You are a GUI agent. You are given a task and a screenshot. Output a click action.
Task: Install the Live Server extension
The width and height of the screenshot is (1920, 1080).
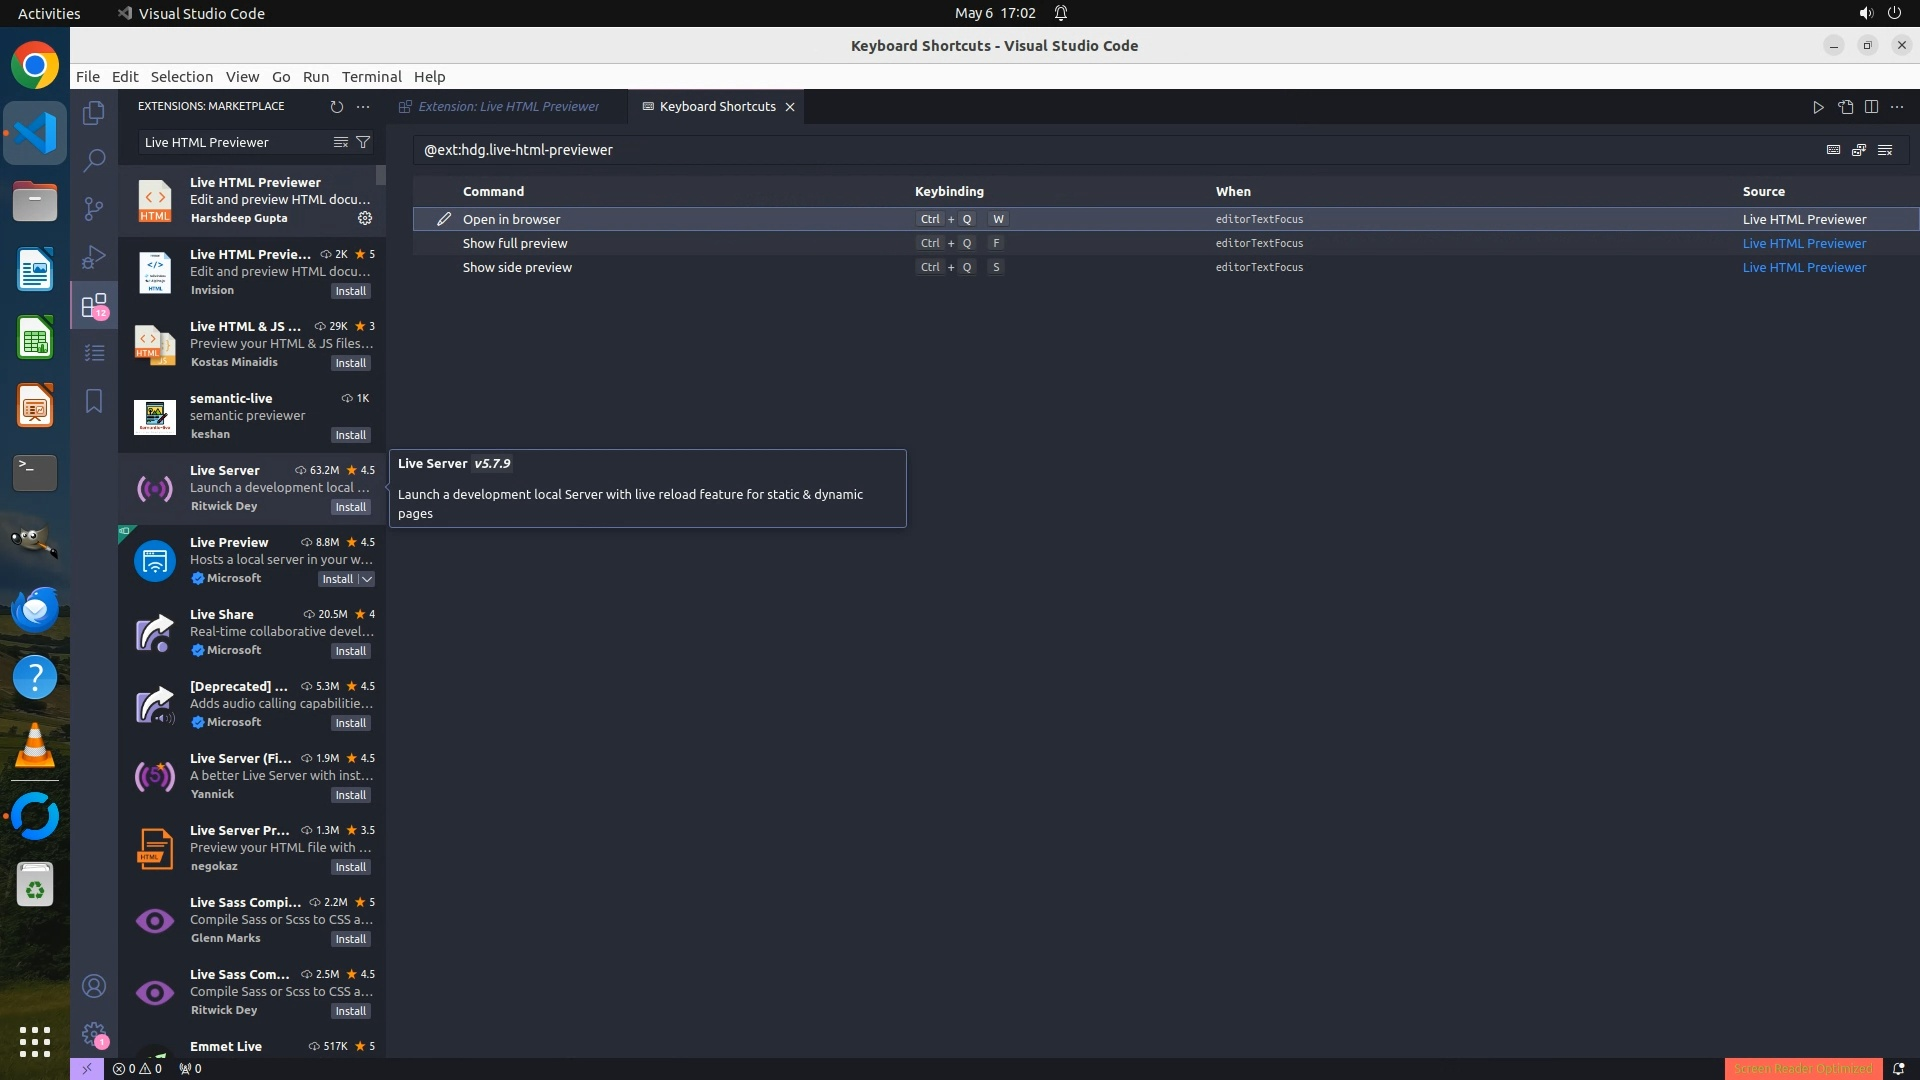tap(350, 507)
